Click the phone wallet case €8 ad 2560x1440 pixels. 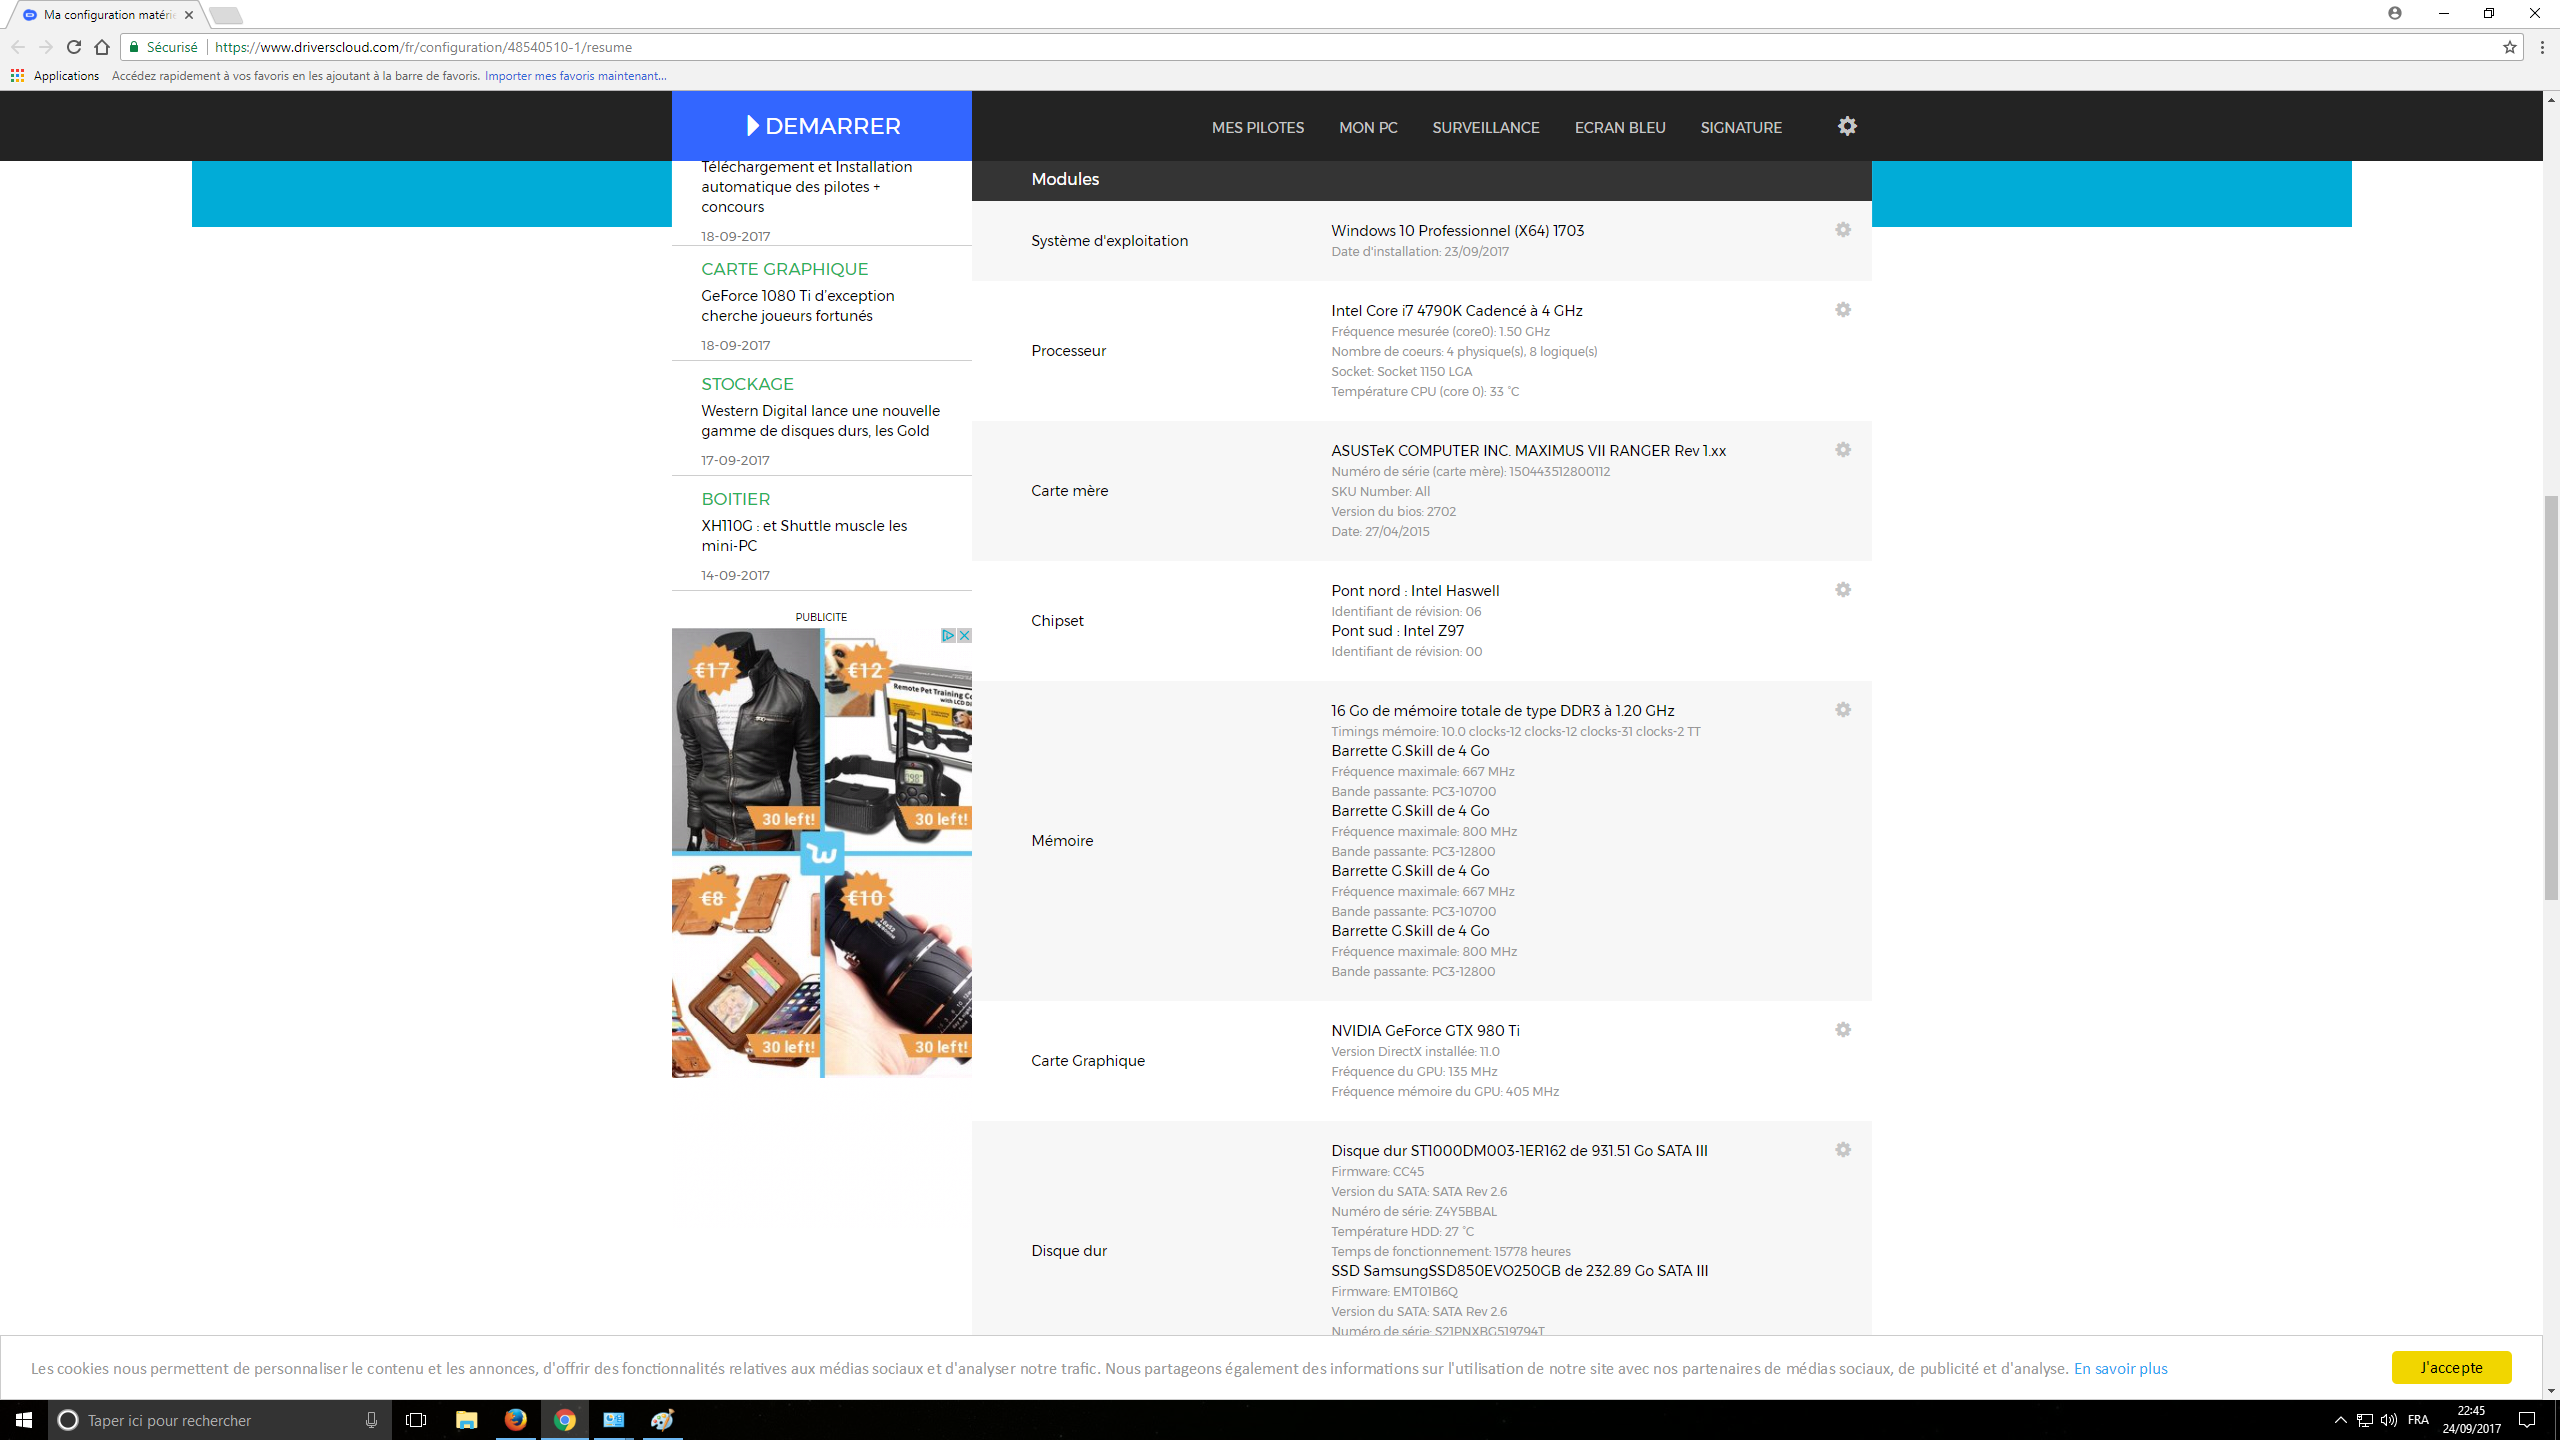point(746,966)
